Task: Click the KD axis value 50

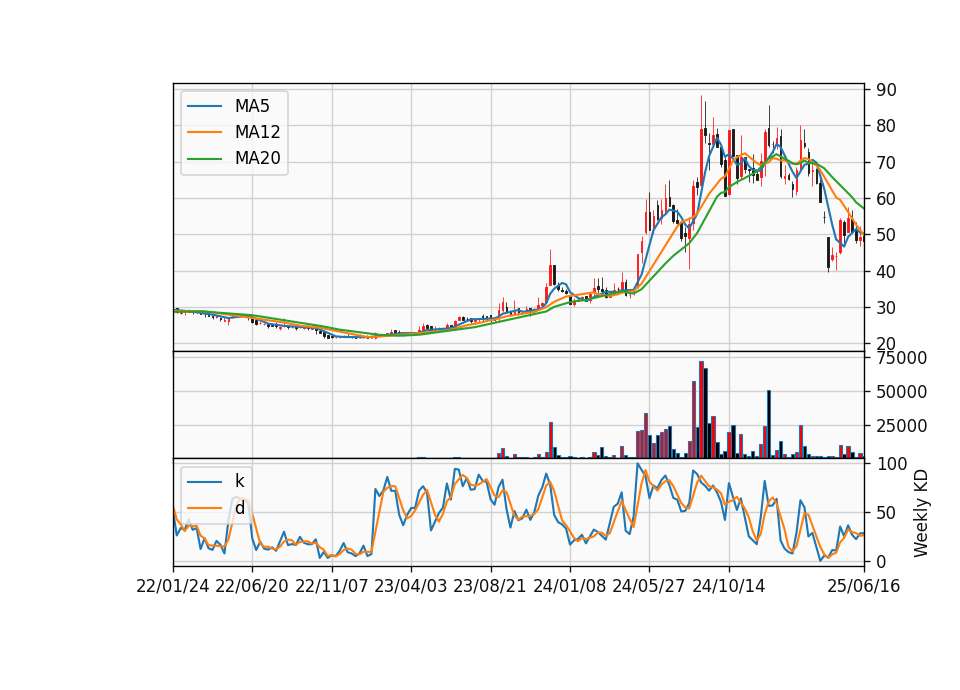Action: pyautogui.click(x=886, y=513)
